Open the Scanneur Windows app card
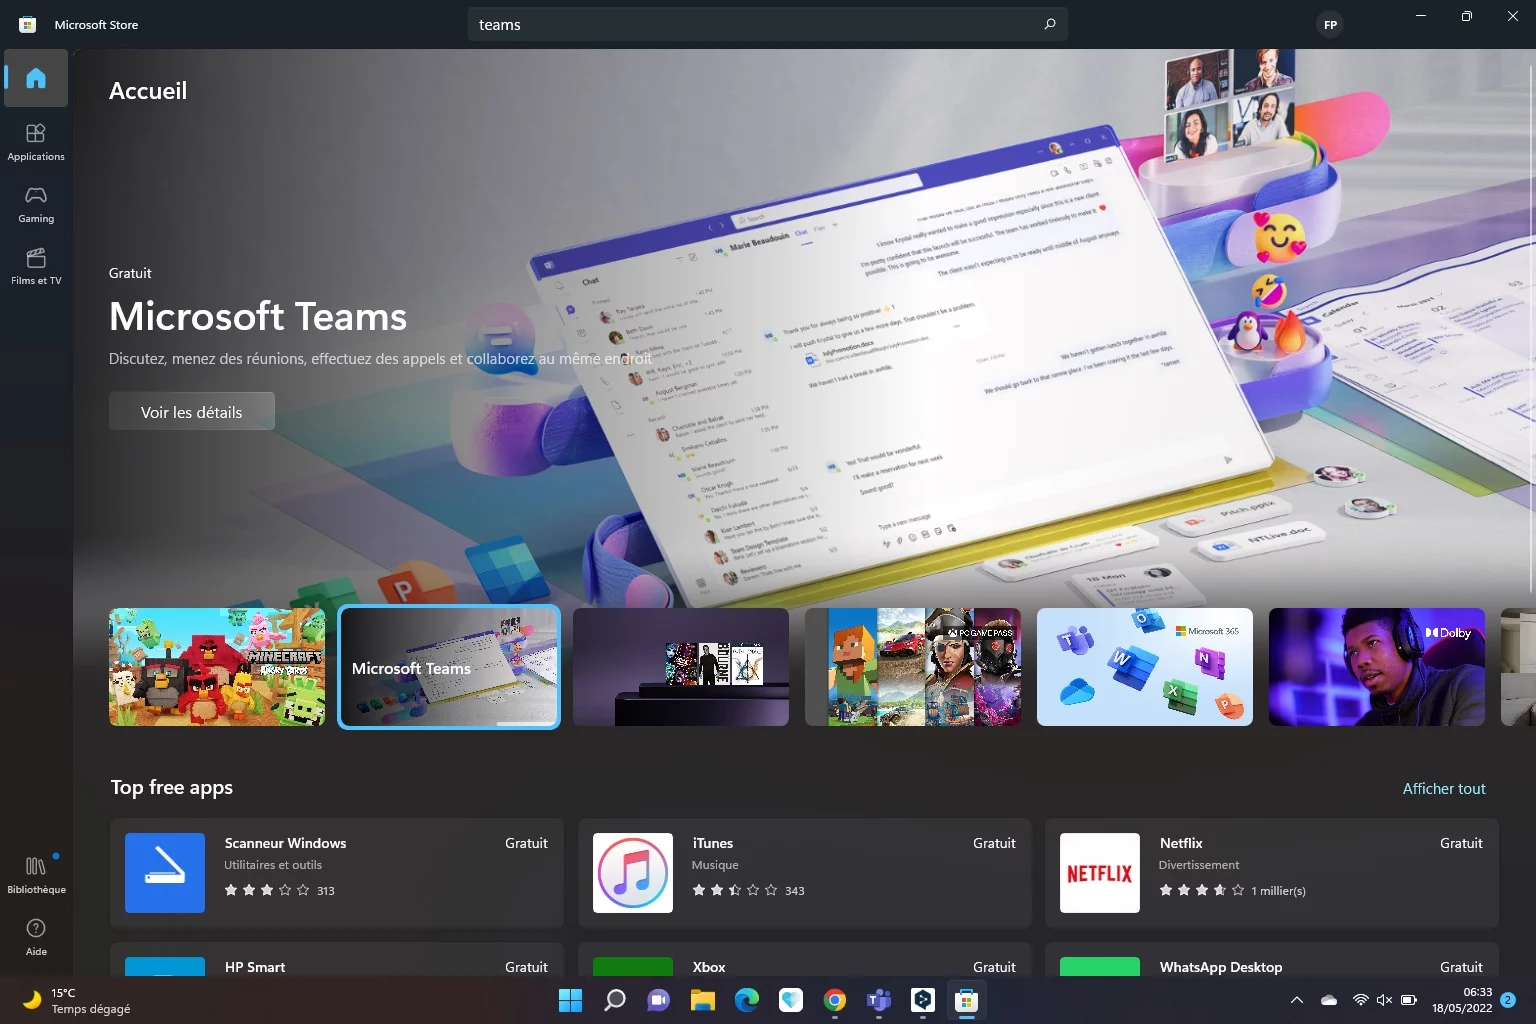 (x=337, y=873)
